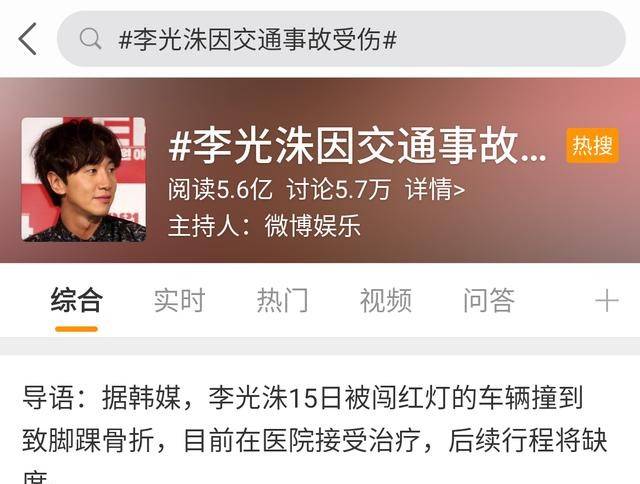Select the 综合 tab

(x=76, y=300)
